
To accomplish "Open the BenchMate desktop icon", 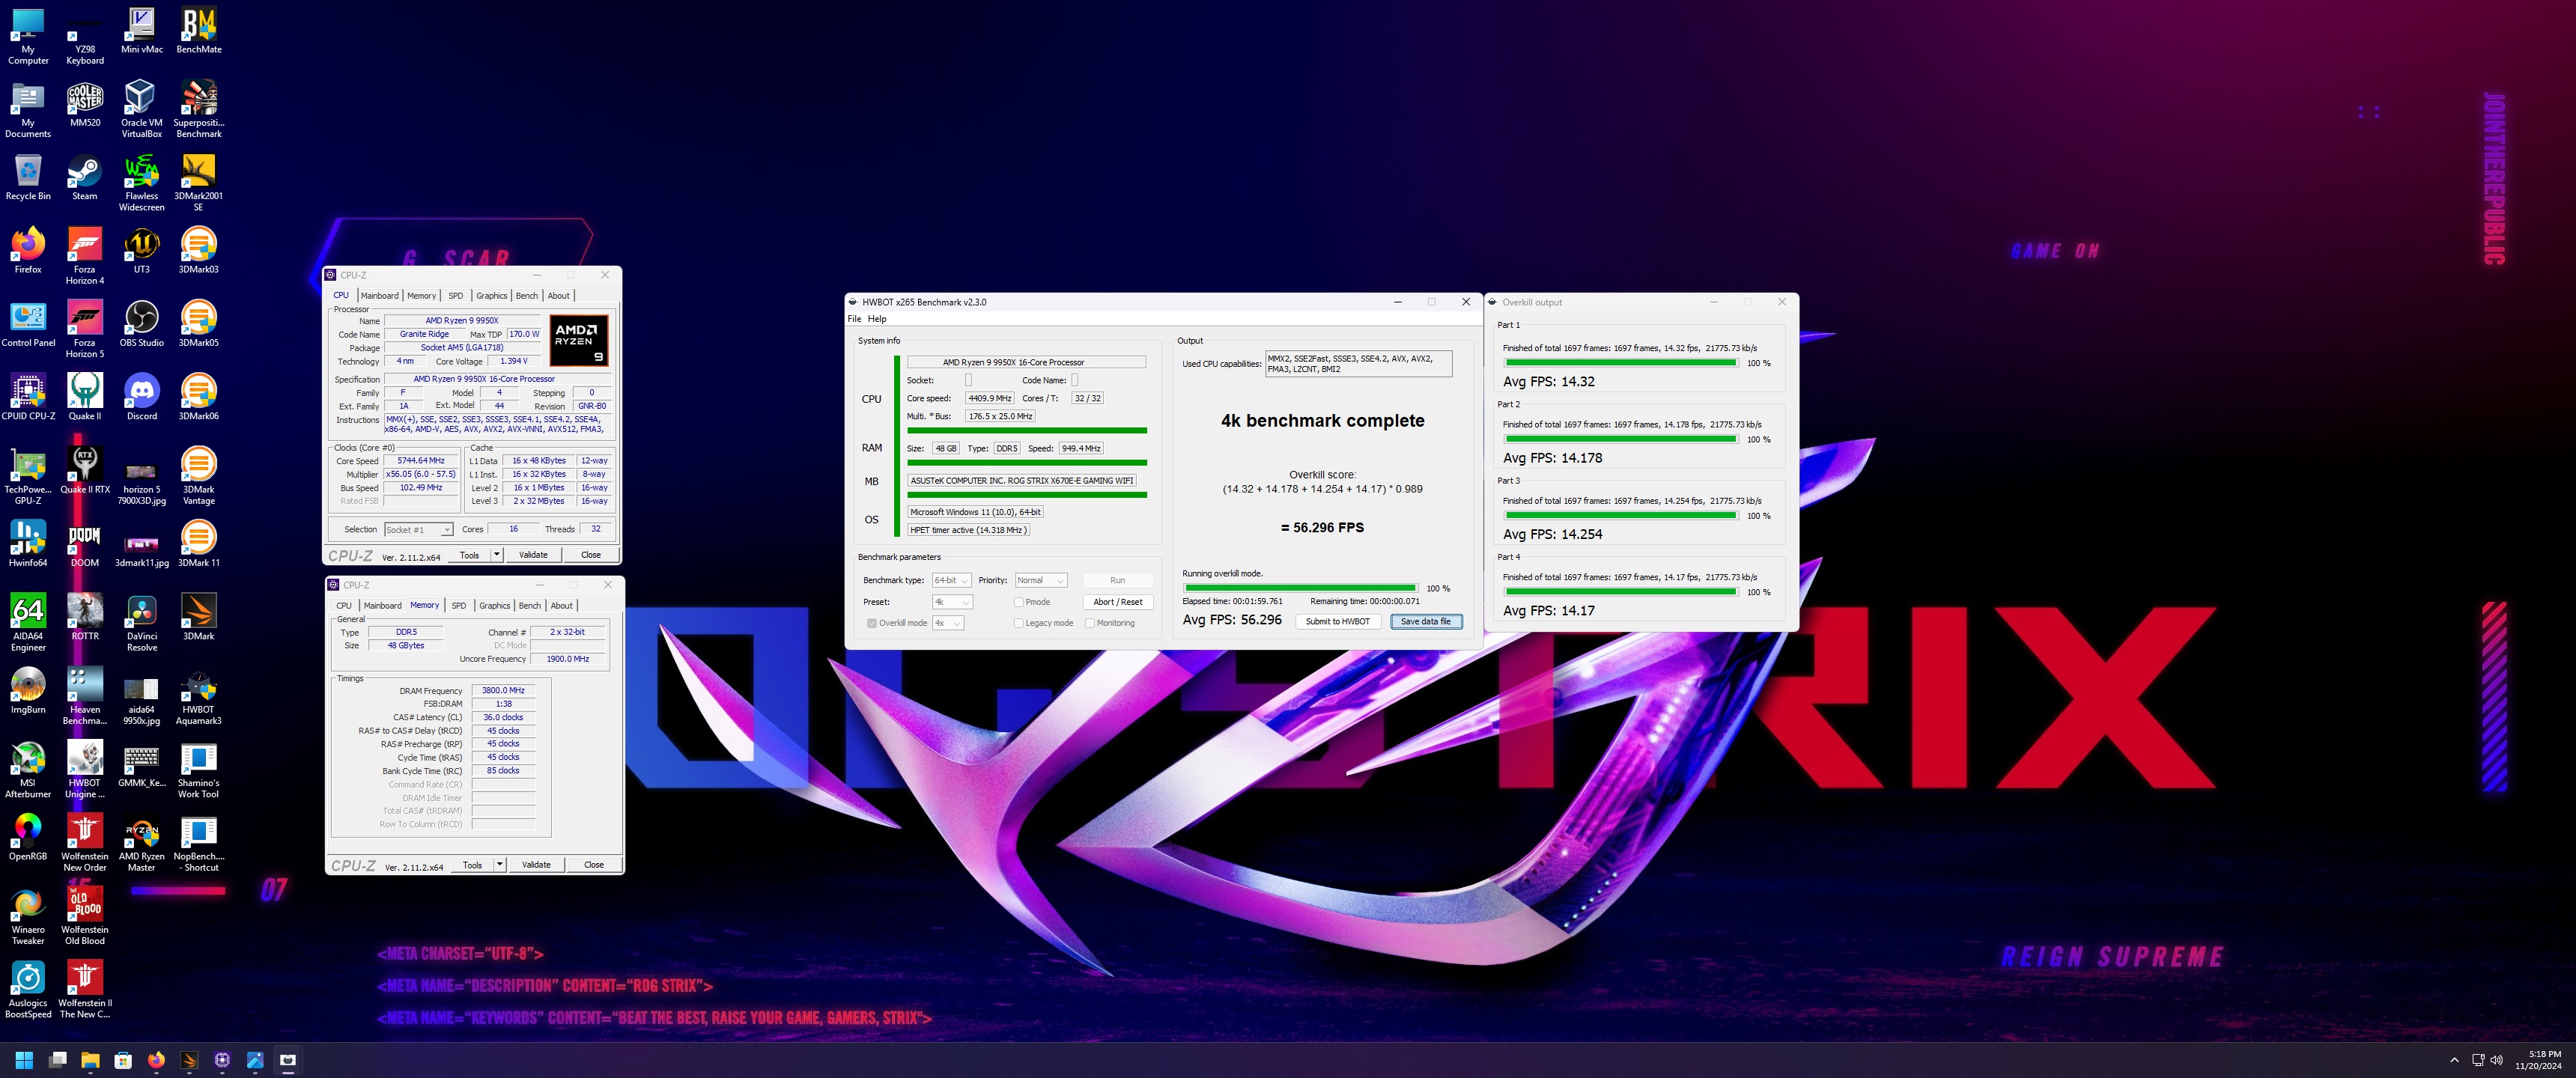I will click(x=199, y=31).
